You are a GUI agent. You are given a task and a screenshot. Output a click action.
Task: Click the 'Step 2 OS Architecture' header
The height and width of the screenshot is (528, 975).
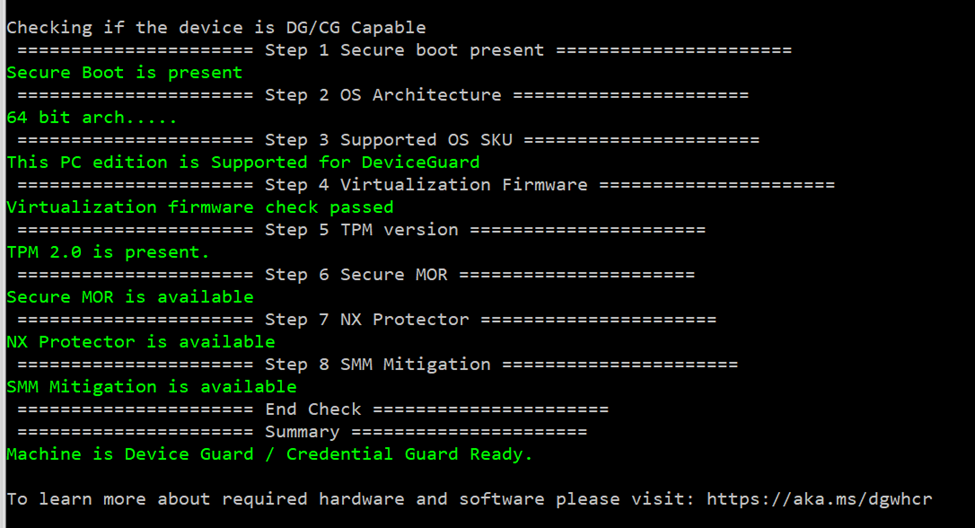(382, 95)
